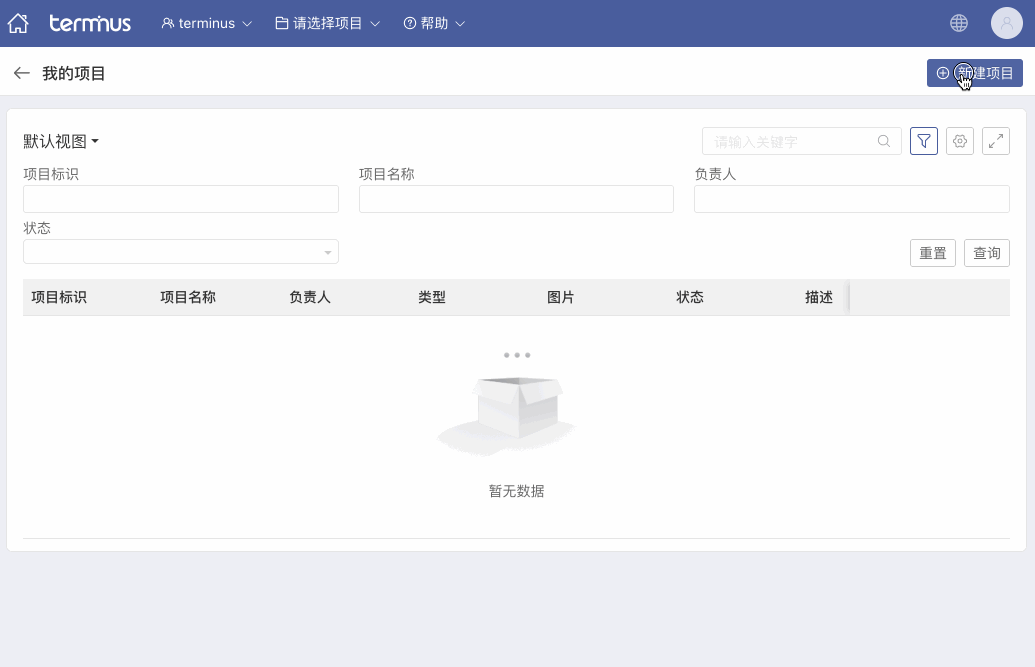This screenshot has height=667, width=1035.
Task: Open the 状态 status dropdown
Action: point(181,252)
